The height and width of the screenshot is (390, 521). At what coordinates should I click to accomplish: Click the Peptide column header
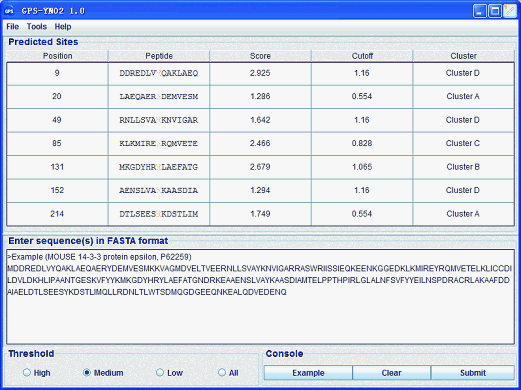pyautogui.click(x=159, y=56)
